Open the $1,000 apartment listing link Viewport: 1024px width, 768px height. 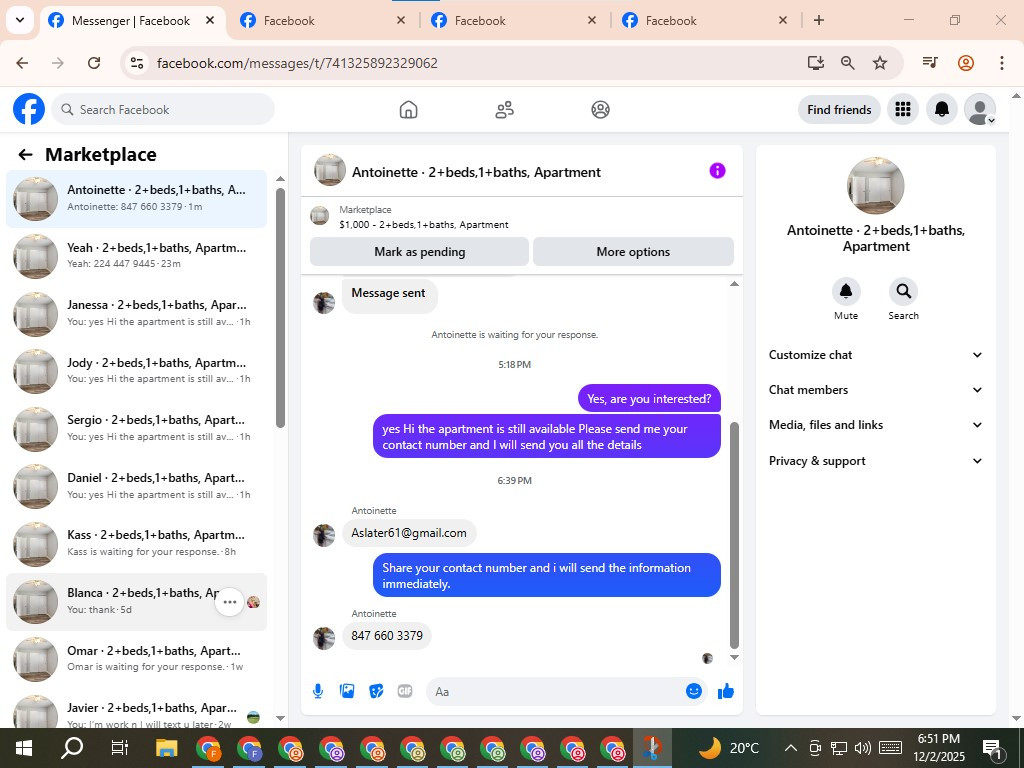[x=424, y=225]
